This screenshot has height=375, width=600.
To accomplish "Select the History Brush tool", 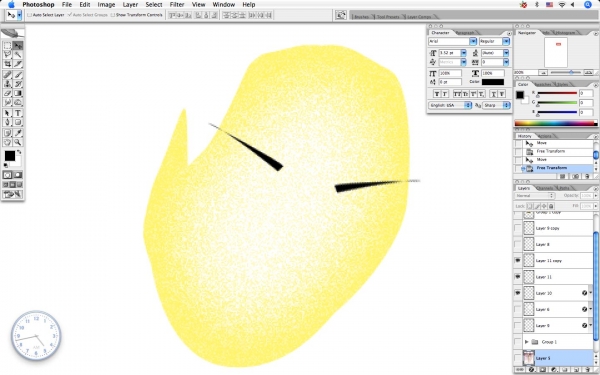I will [18, 84].
